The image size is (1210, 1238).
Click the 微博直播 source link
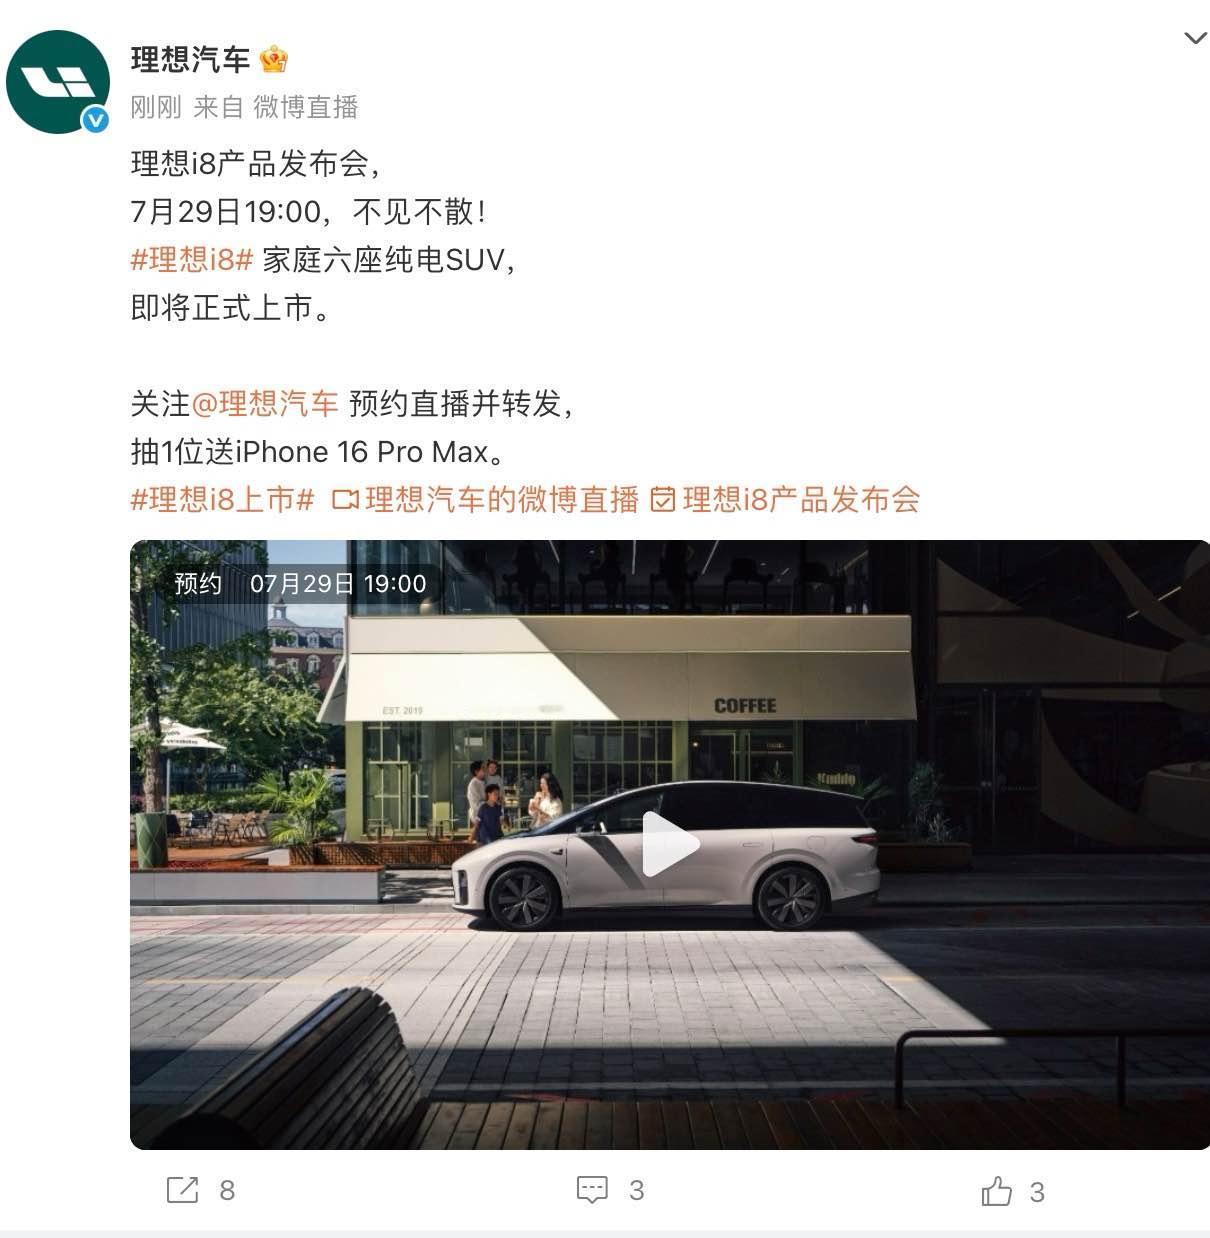305,107
